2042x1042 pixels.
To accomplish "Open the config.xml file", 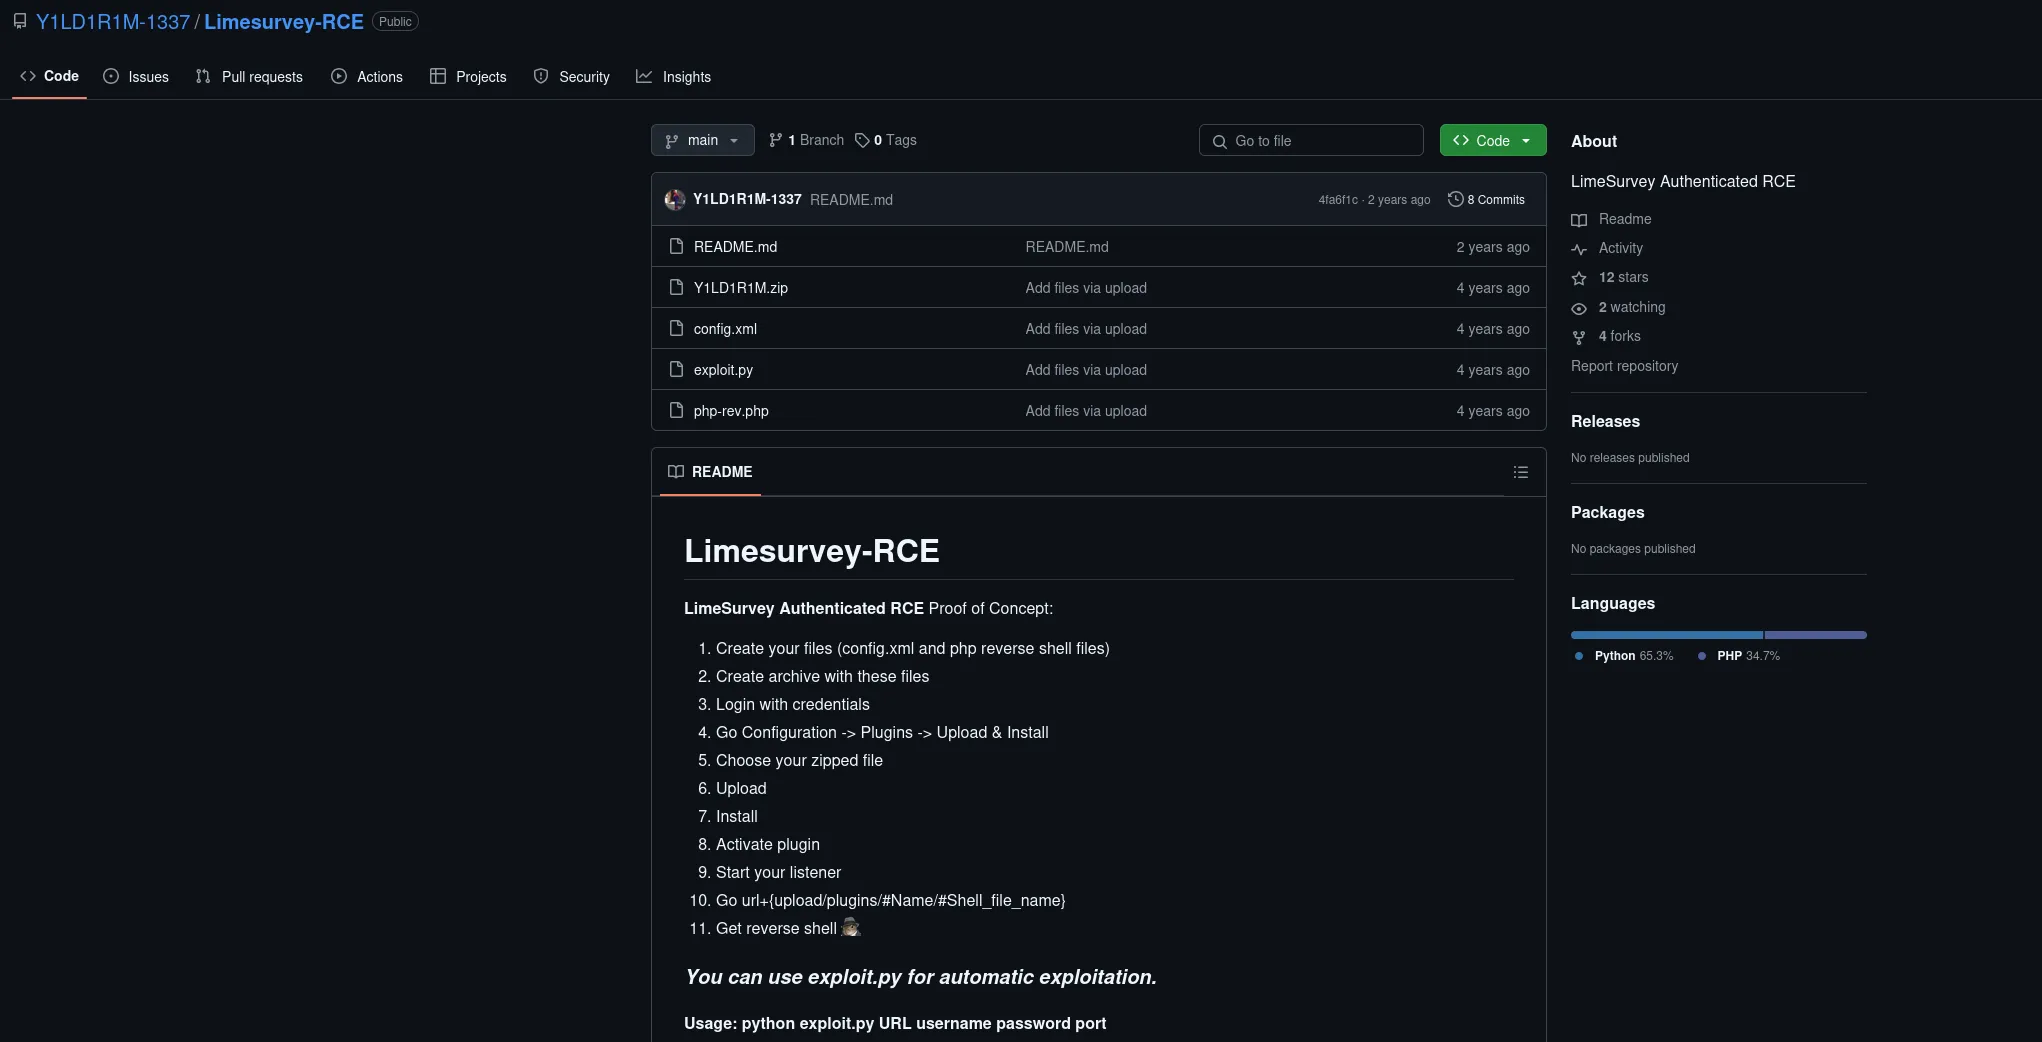I will click(725, 329).
